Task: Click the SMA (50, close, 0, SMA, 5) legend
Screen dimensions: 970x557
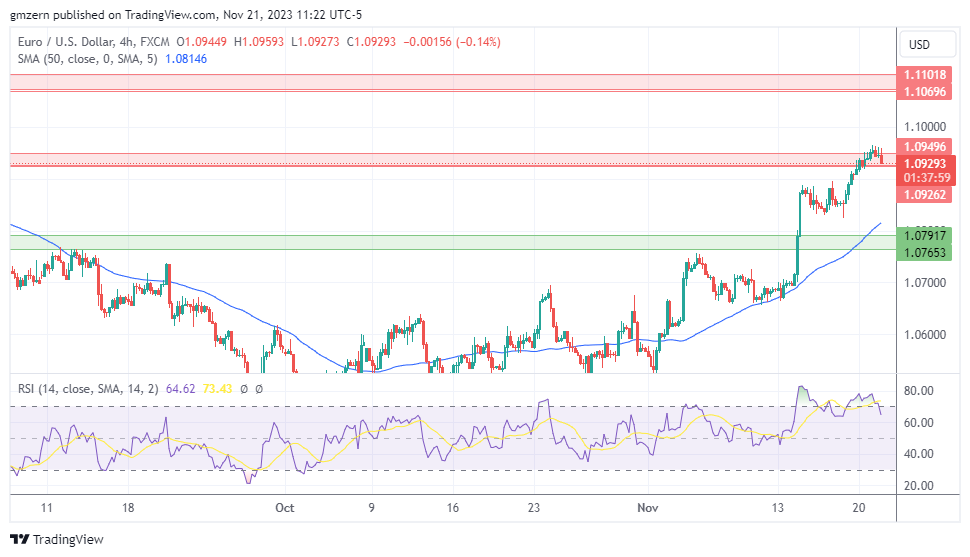Action: 87,59
